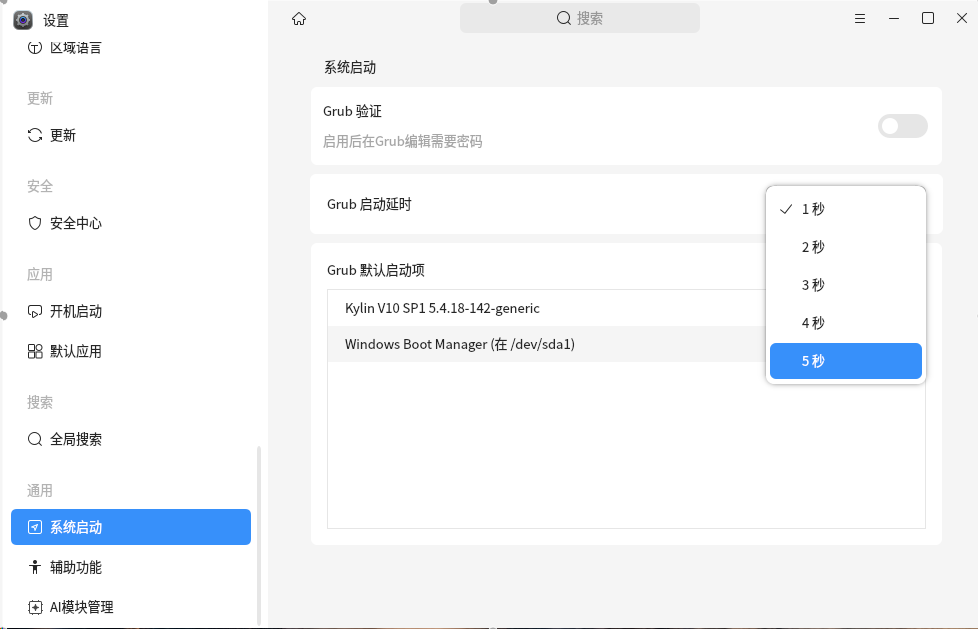Viewport: 978px width, 629px height.
Task: Switch to 开机启动 settings
Action: pos(131,311)
